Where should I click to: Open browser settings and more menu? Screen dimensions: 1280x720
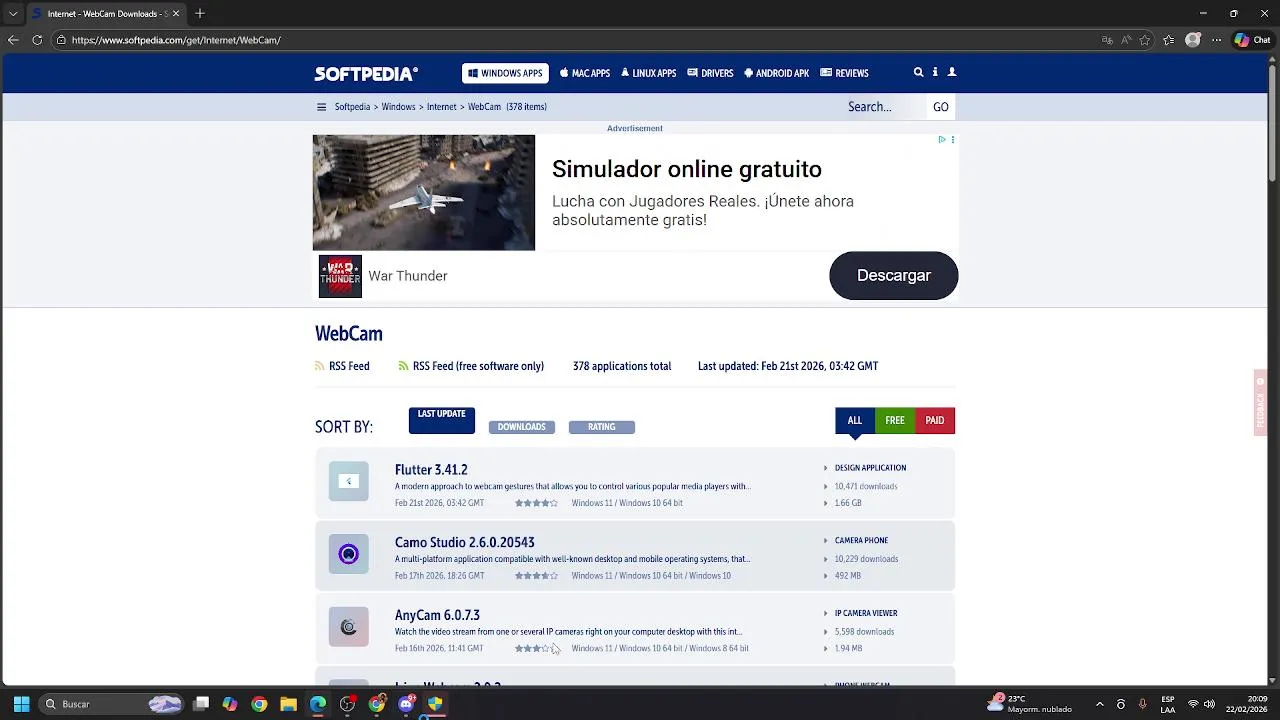[x=1216, y=40]
